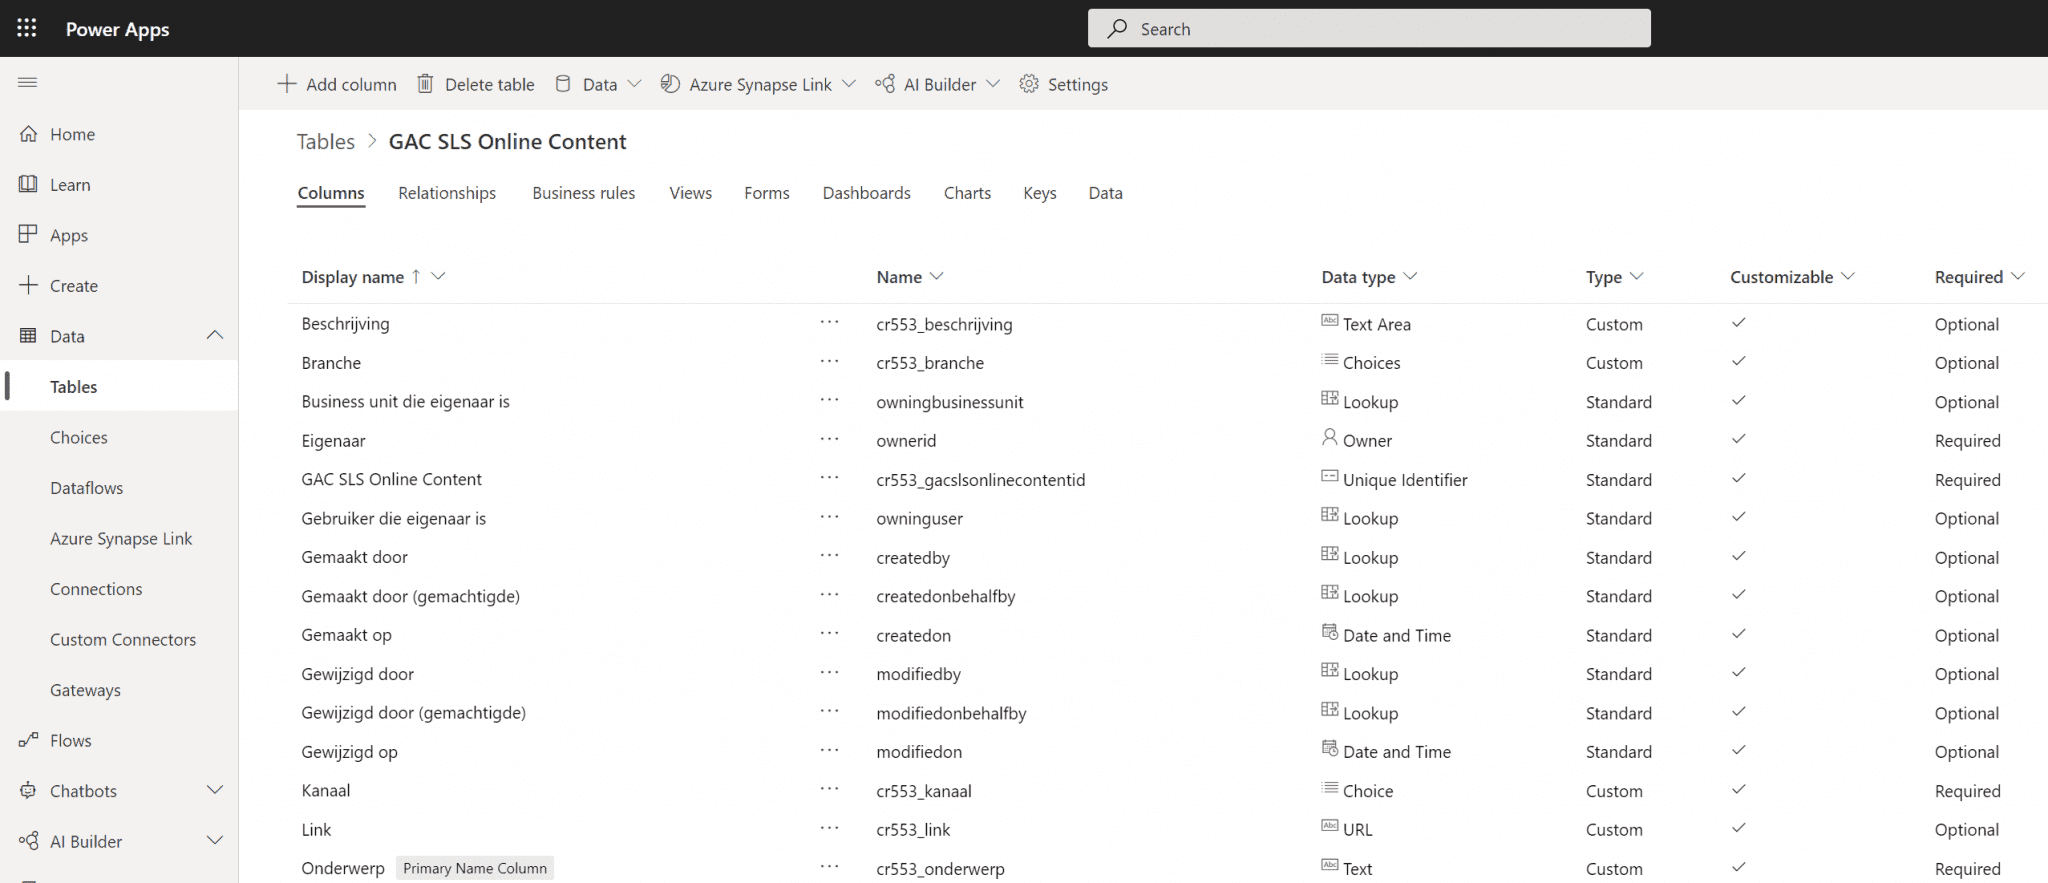Open the Azure Synapse Link dropdown chevron
Viewport: 2048px width, 883px height.
point(849,84)
